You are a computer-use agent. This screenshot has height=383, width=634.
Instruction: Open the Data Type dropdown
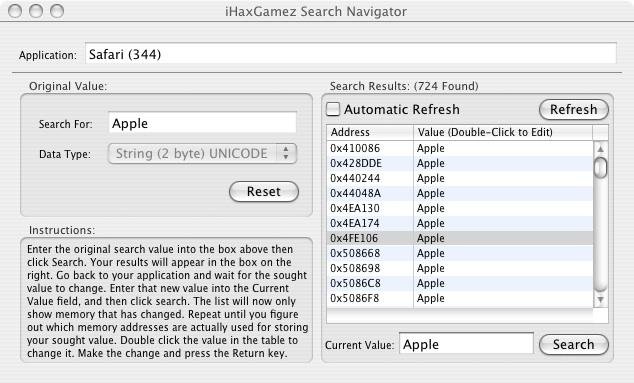[x=202, y=154]
